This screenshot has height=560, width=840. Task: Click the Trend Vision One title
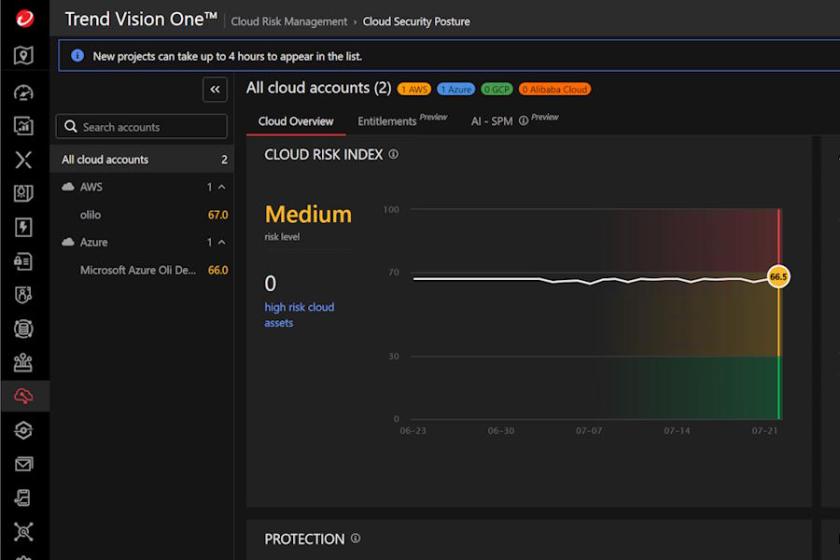pyautogui.click(x=141, y=19)
